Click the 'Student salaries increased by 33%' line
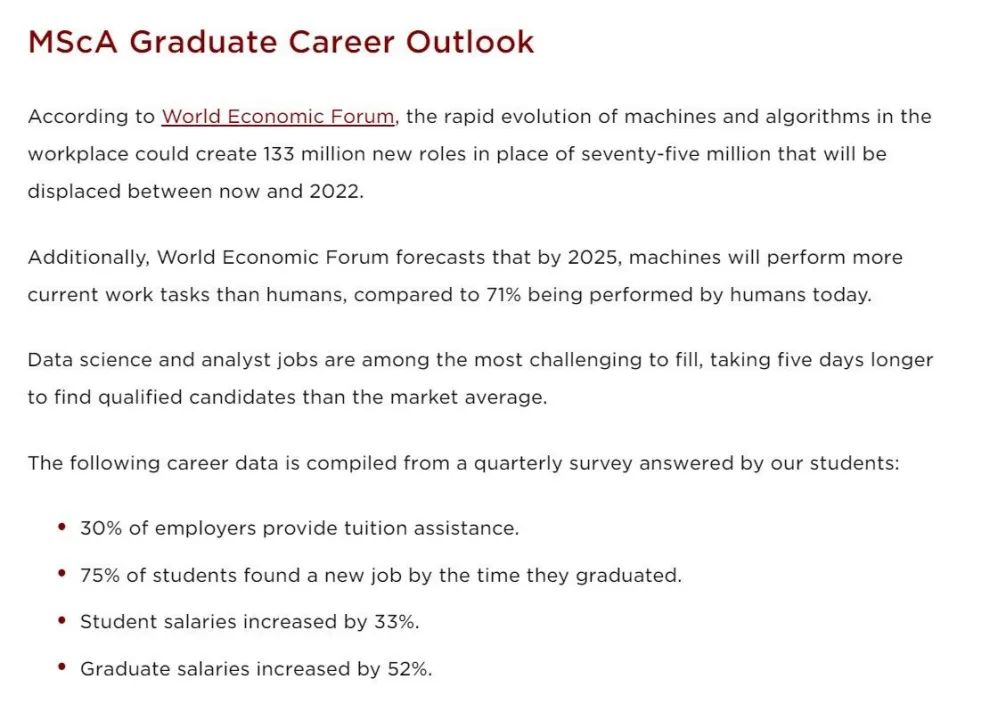The height and width of the screenshot is (720, 1006). [x=249, y=622]
